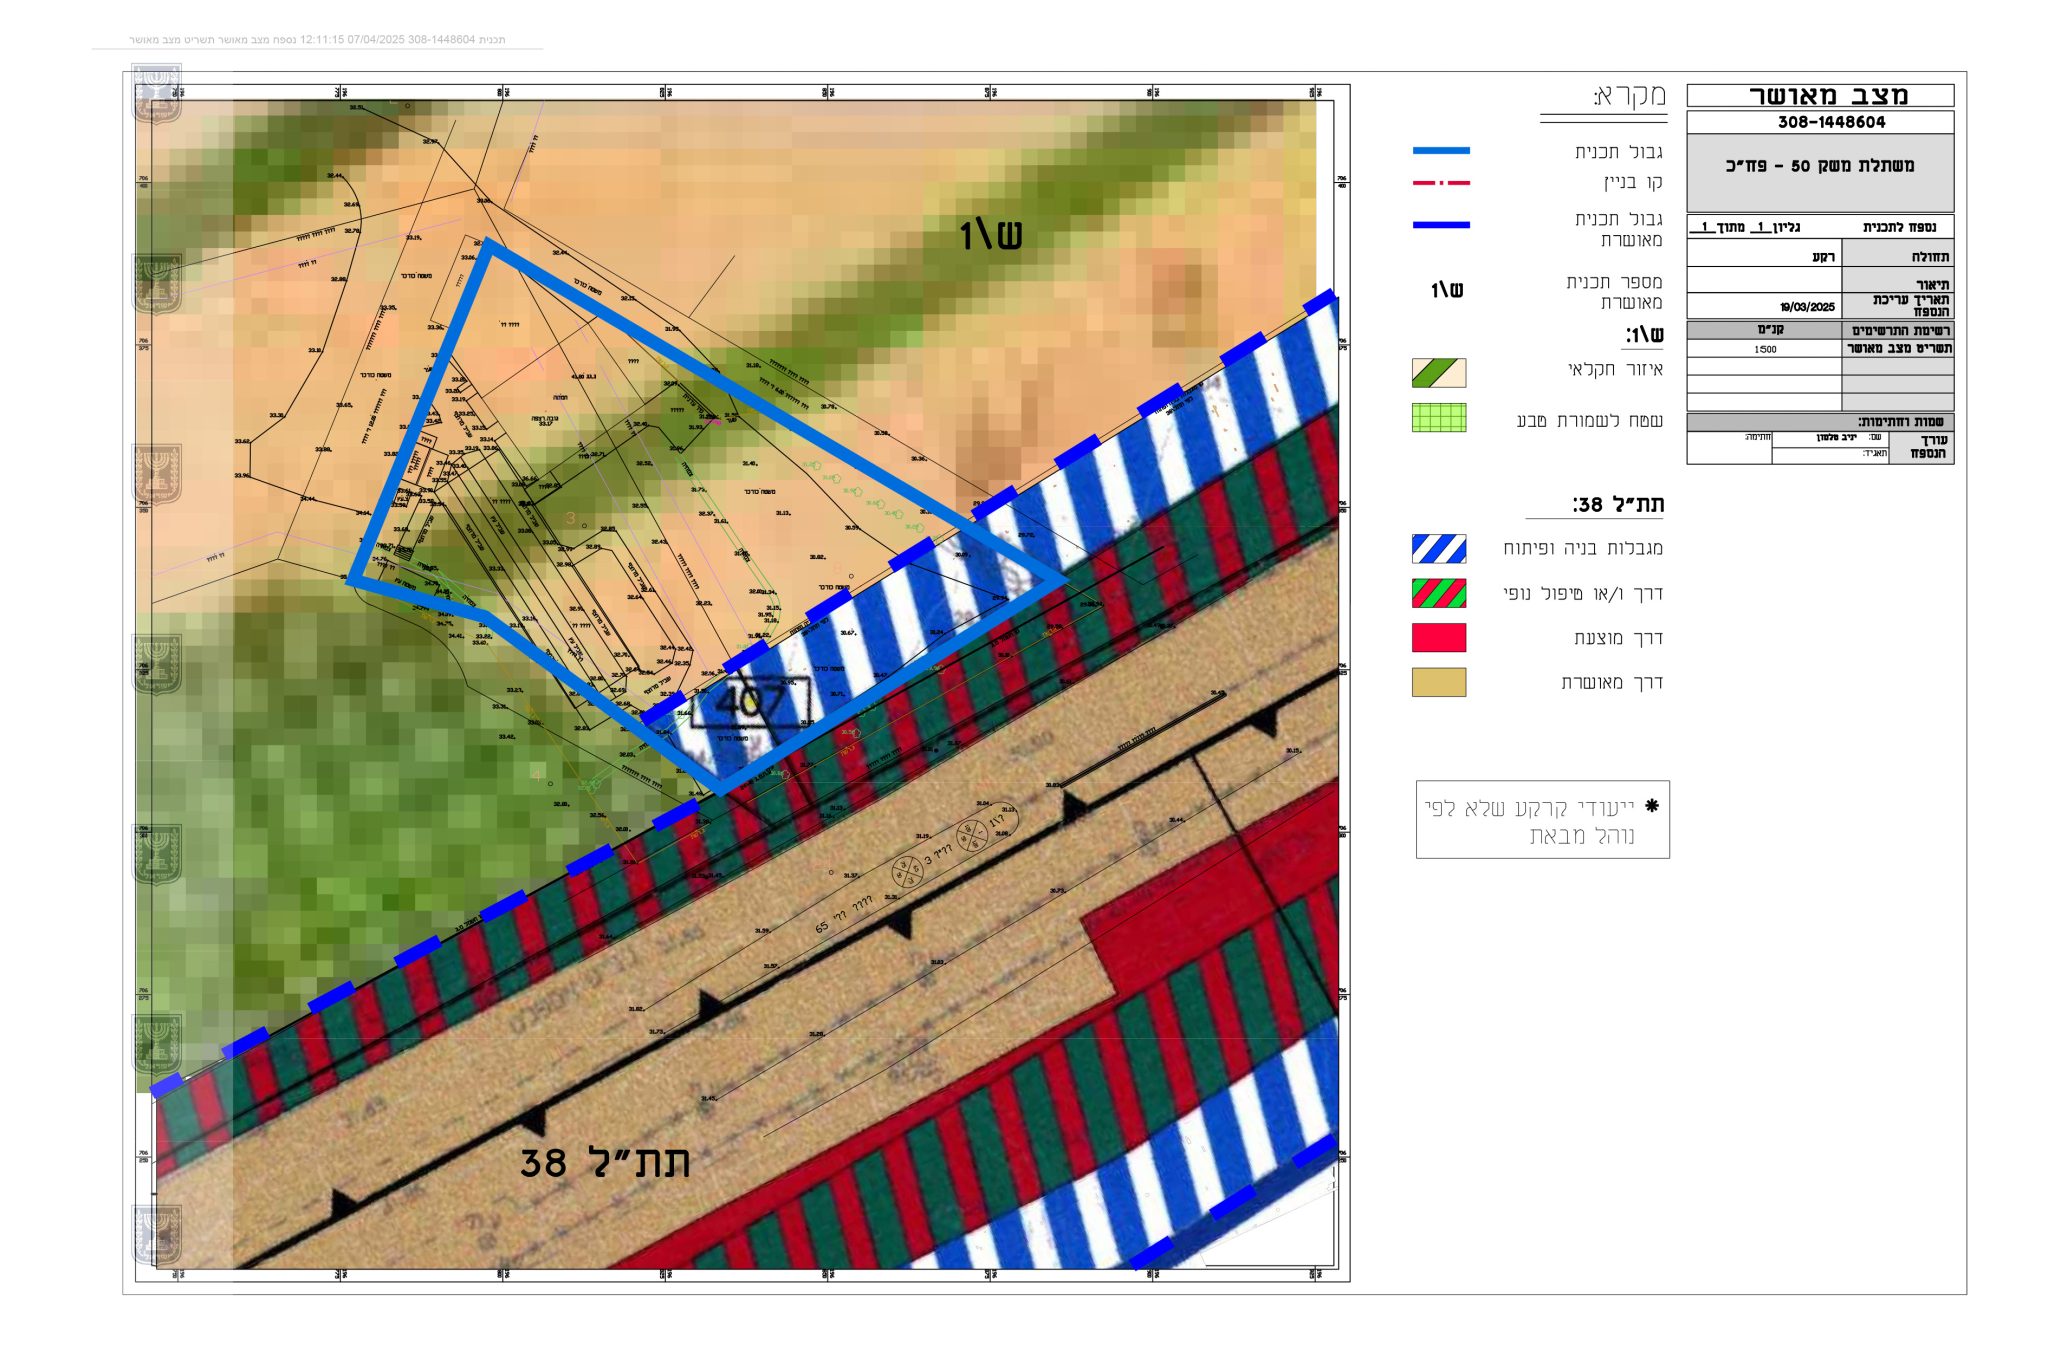This screenshot has height=1365, width=2048.
Task: Click the 'ש\1' approved plan number symbol in legend
Action: 1446,290
